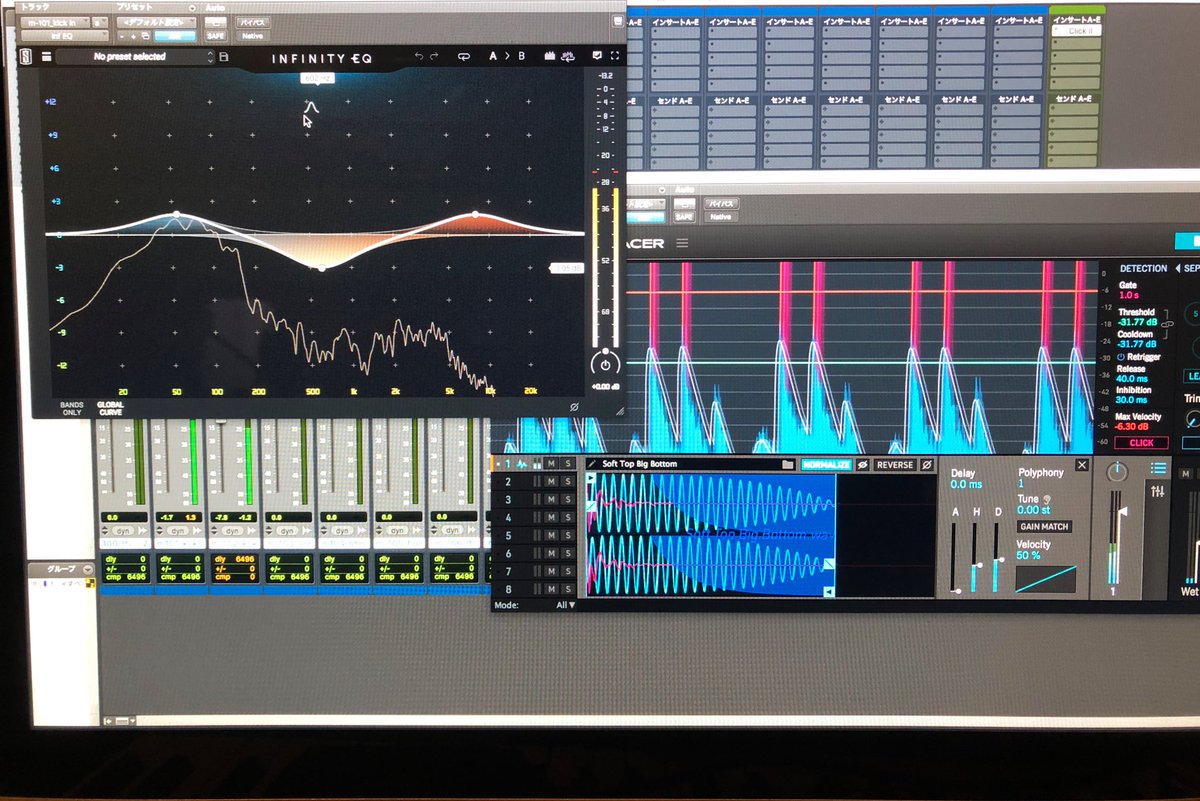Switch to Infinity EQ state A

tap(492, 57)
